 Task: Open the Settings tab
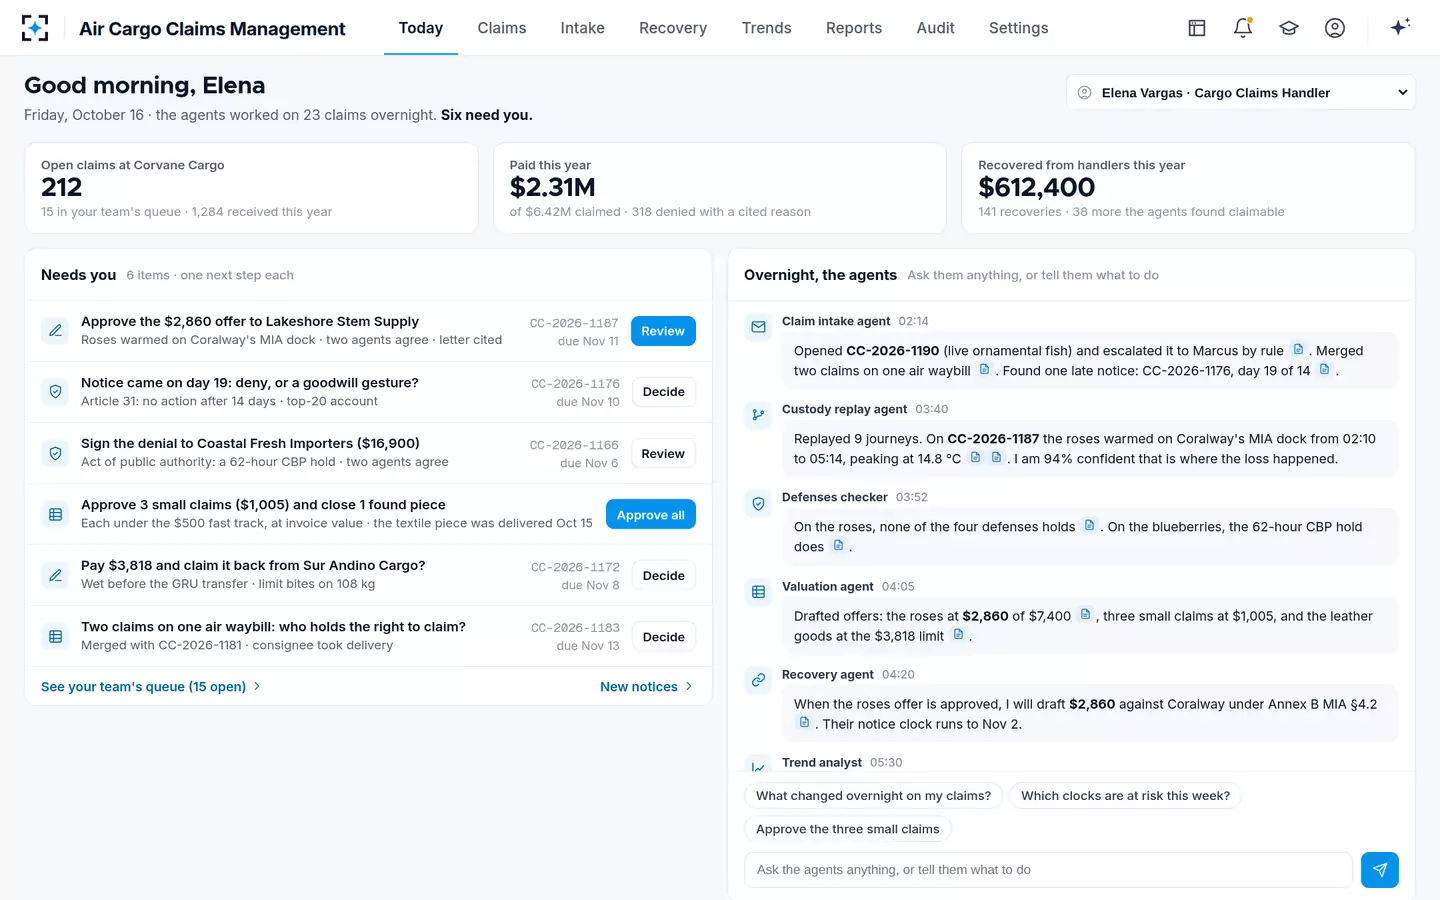click(1019, 28)
